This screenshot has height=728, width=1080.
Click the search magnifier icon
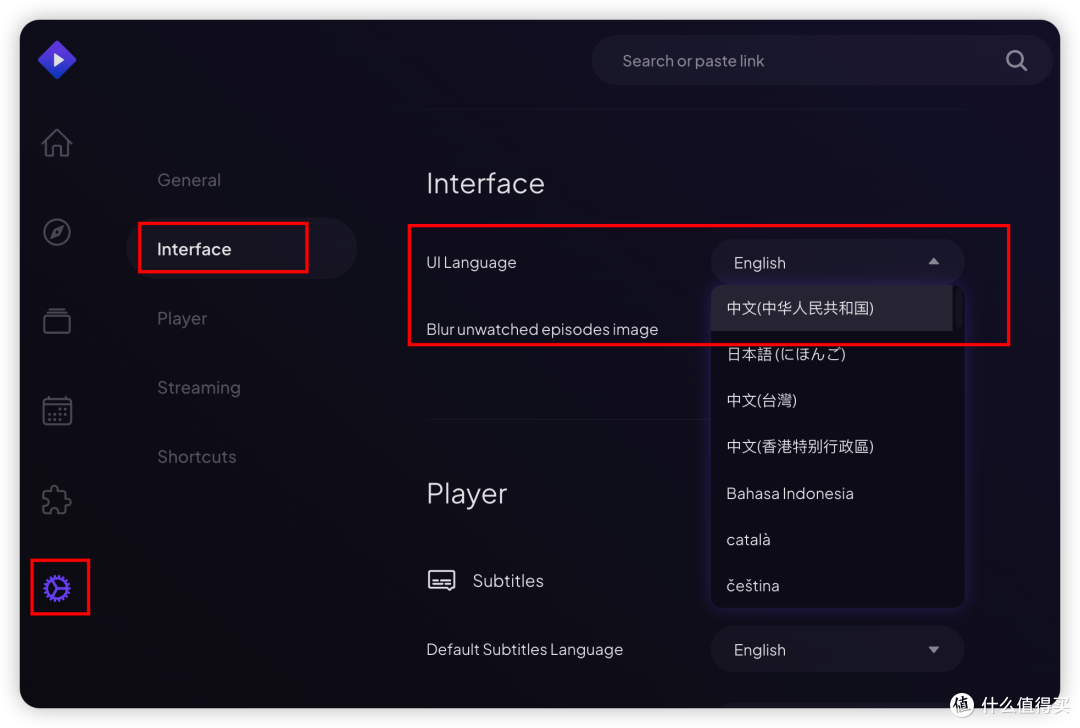click(x=1016, y=61)
